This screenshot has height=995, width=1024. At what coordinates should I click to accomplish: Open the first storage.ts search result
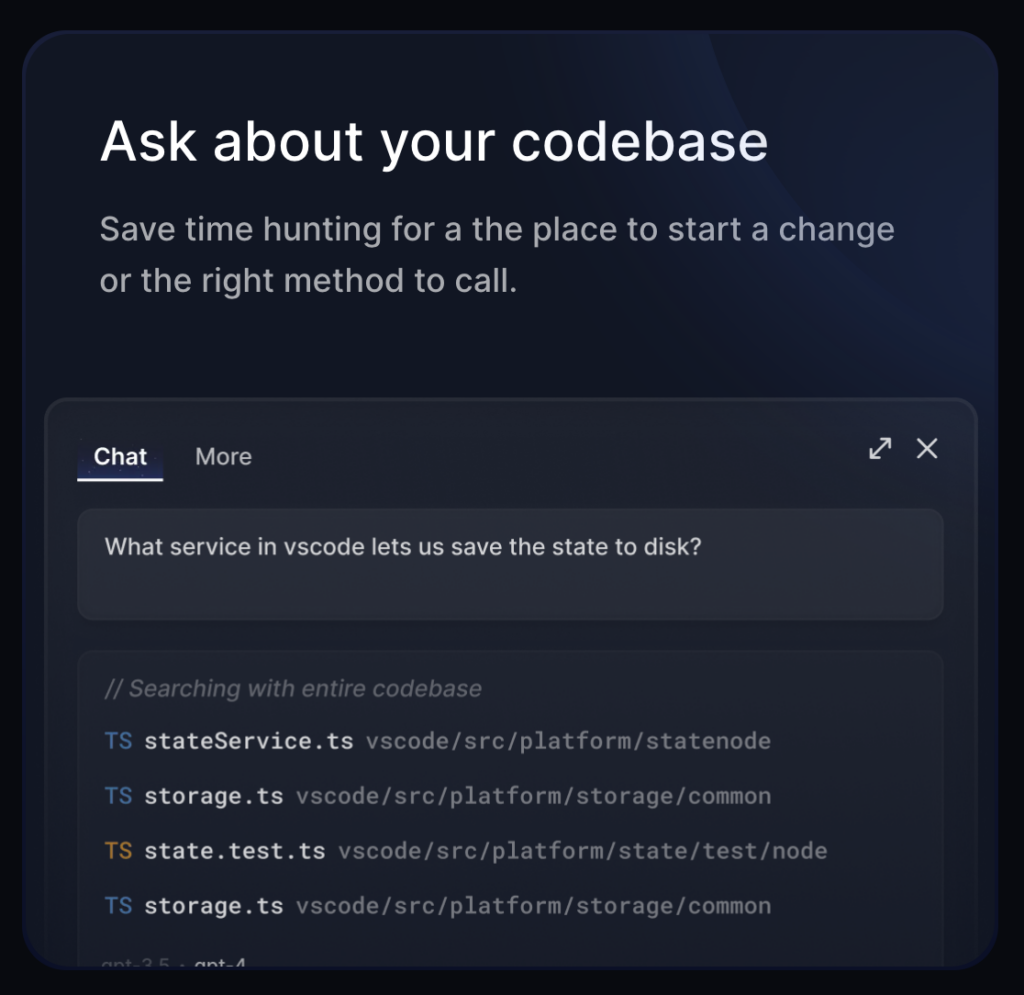point(214,796)
